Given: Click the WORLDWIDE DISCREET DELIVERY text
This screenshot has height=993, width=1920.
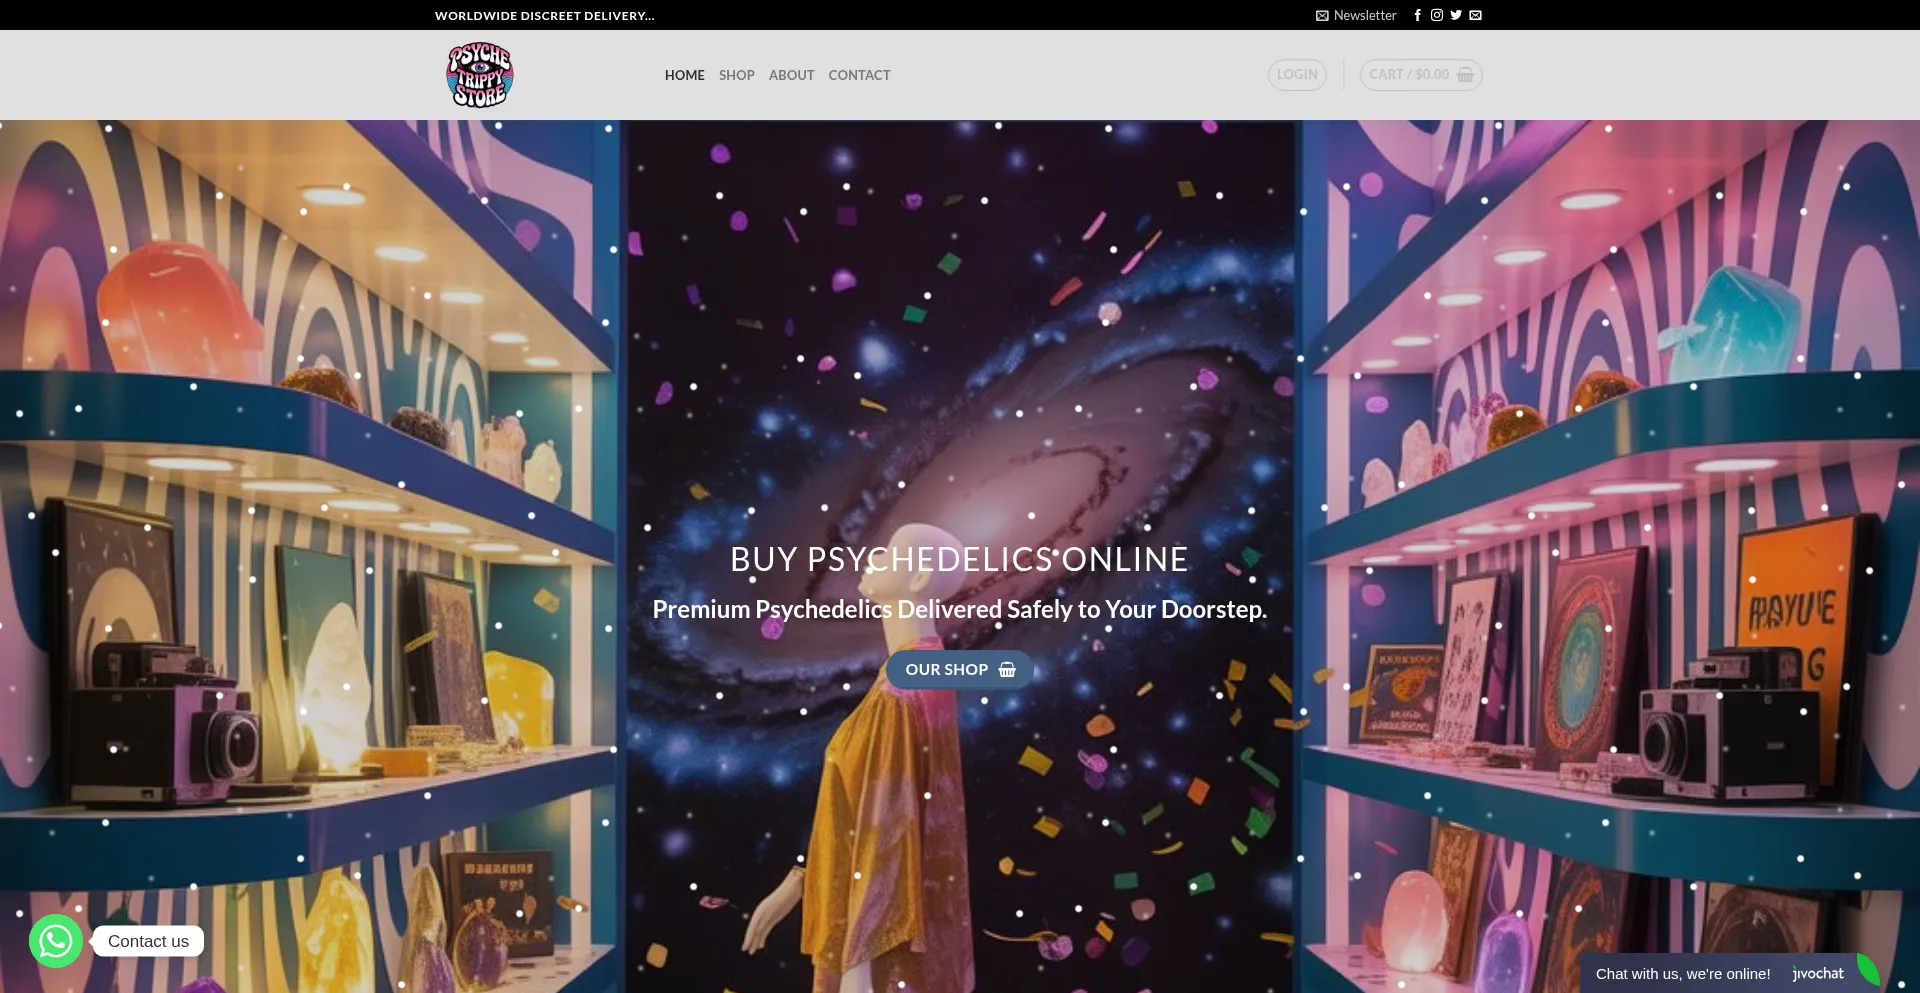Looking at the screenshot, I should (x=545, y=16).
